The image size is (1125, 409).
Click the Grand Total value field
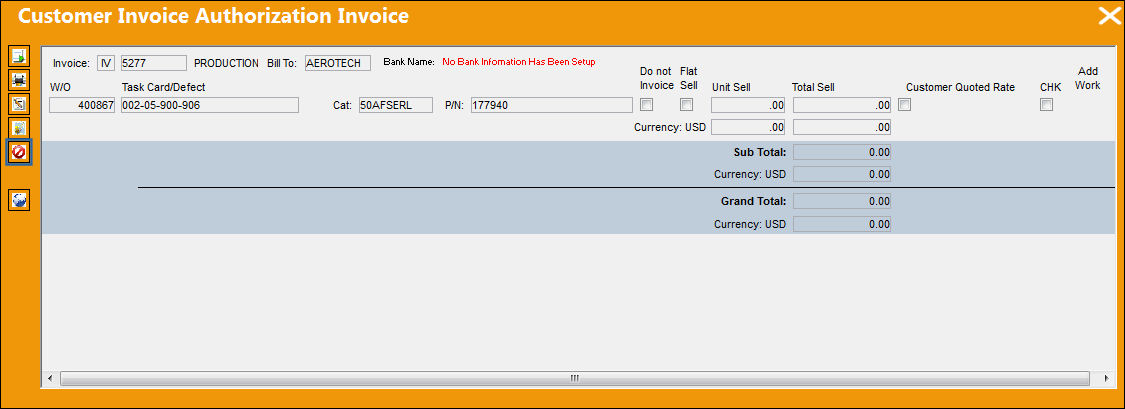tap(842, 202)
